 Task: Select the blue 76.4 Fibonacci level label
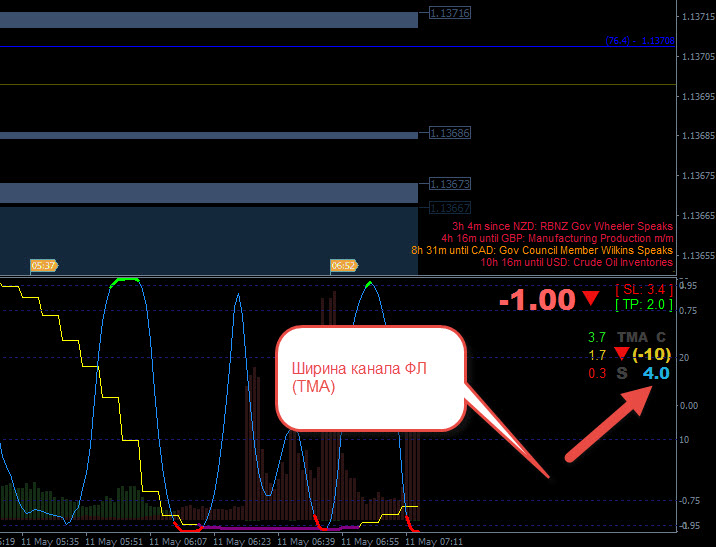[640, 41]
